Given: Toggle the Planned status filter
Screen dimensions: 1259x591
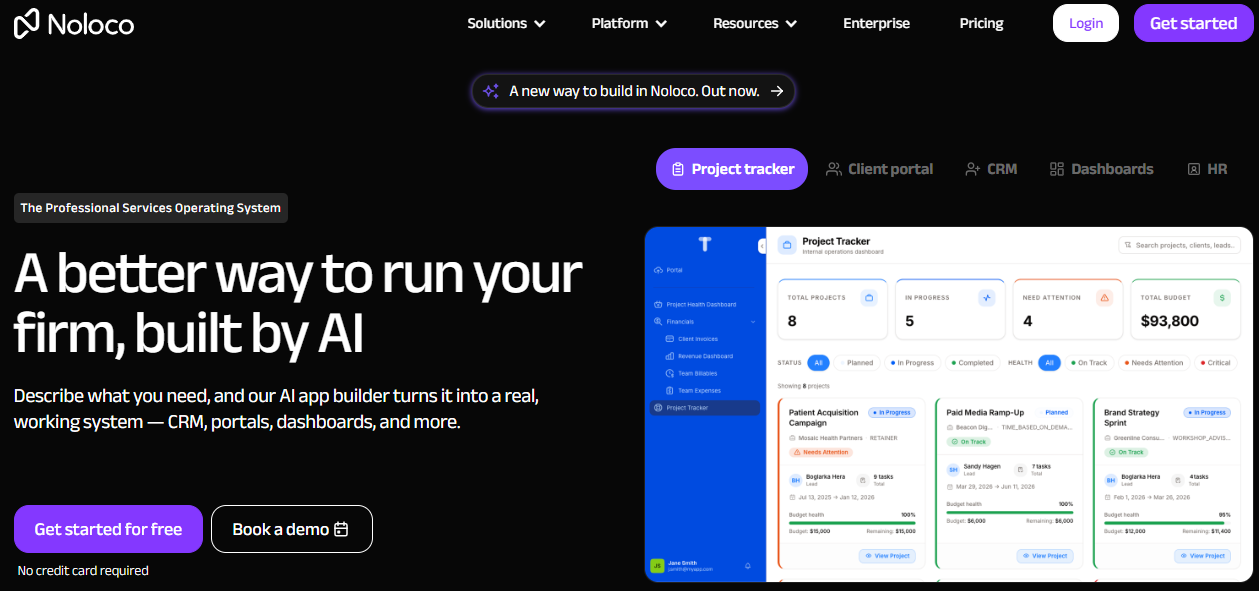Looking at the screenshot, I should (x=858, y=363).
